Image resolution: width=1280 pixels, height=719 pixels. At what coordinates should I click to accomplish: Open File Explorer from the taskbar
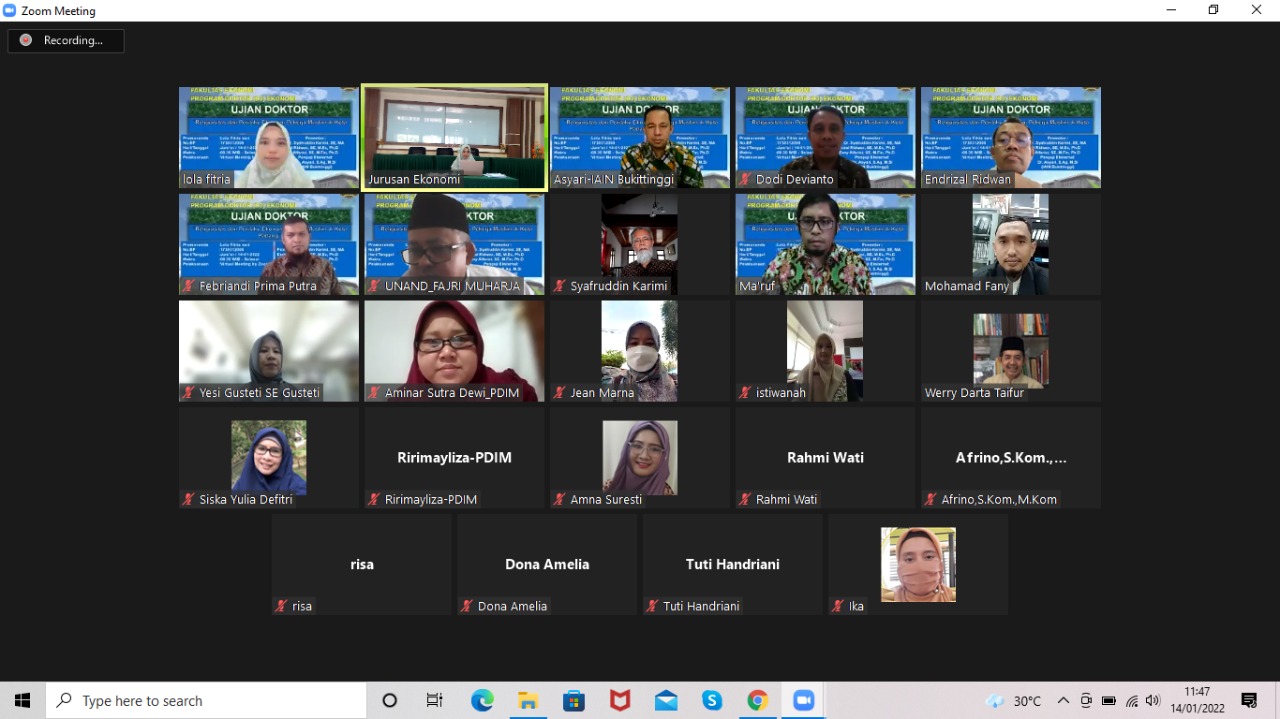coord(528,701)
